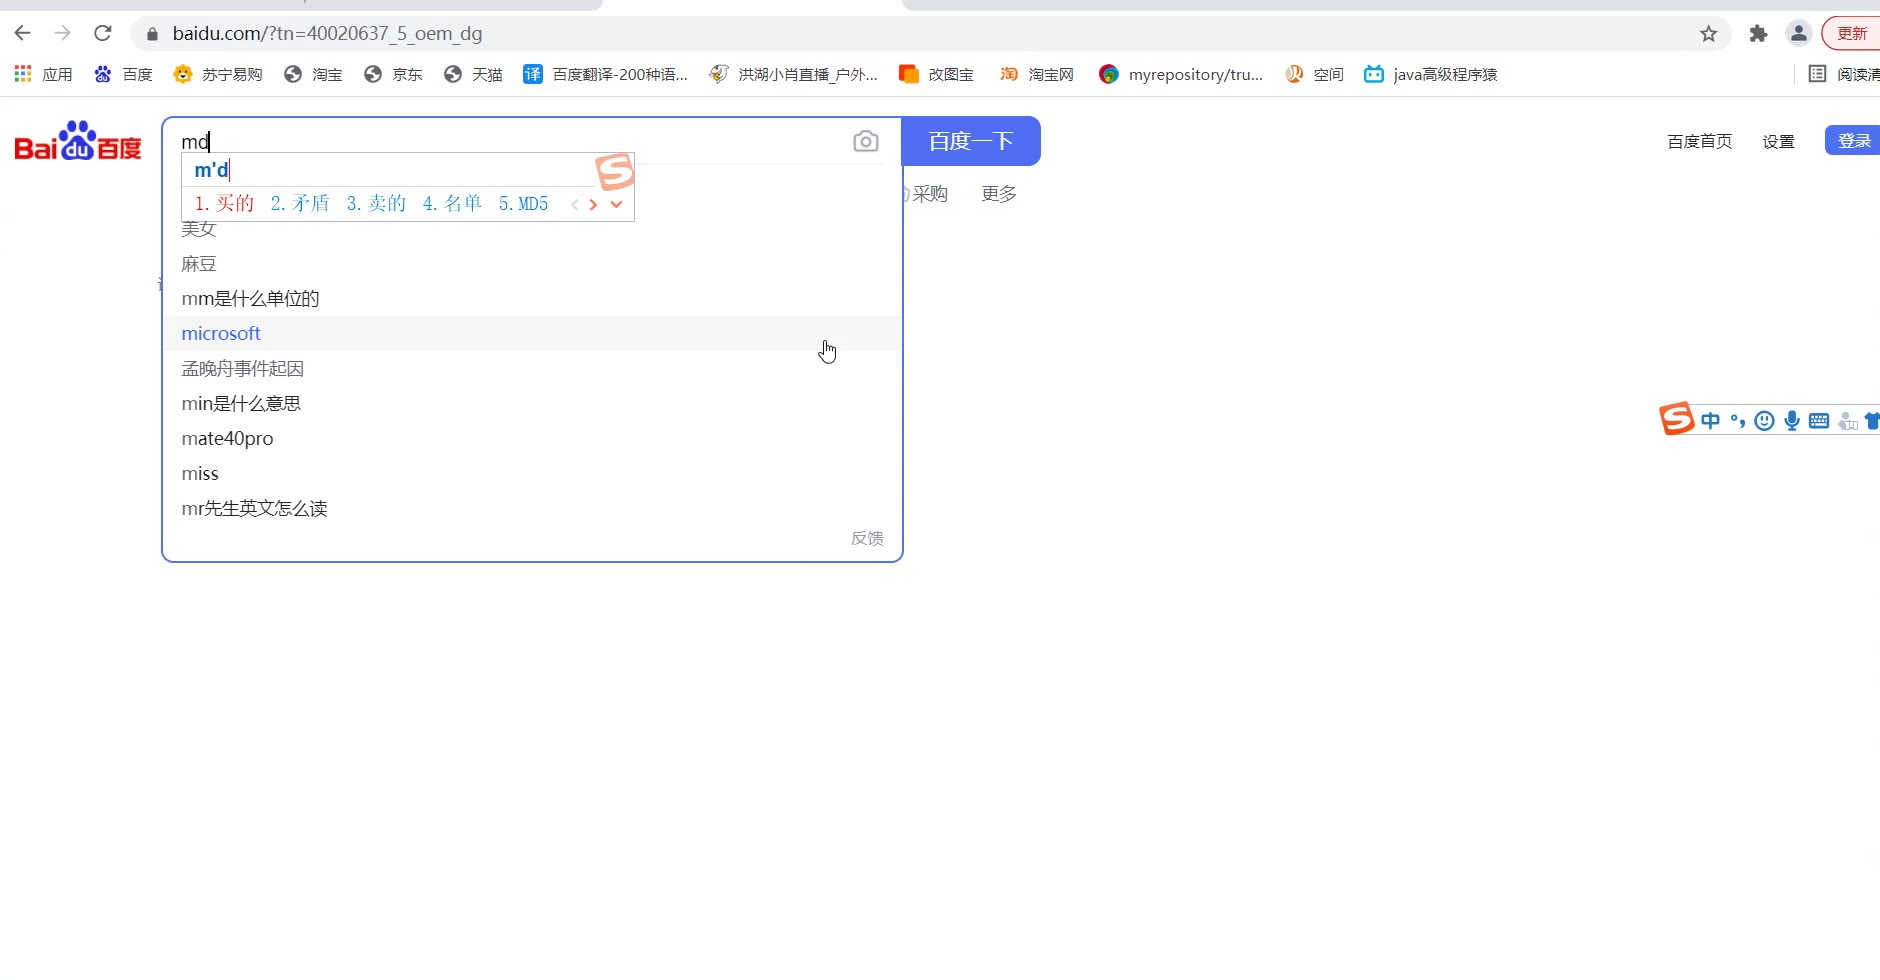Click the Sogou account user icon
The image size is (1880, 980).
coord(1847,421)
